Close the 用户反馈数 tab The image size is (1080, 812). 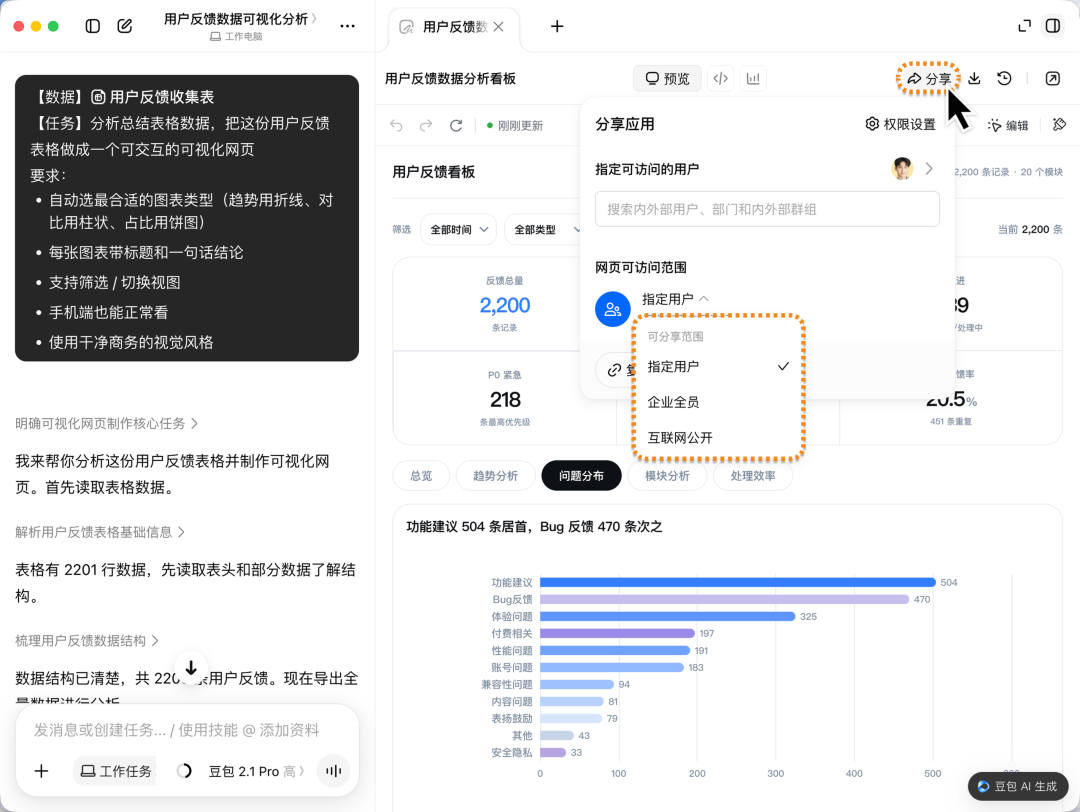point(499,26)
